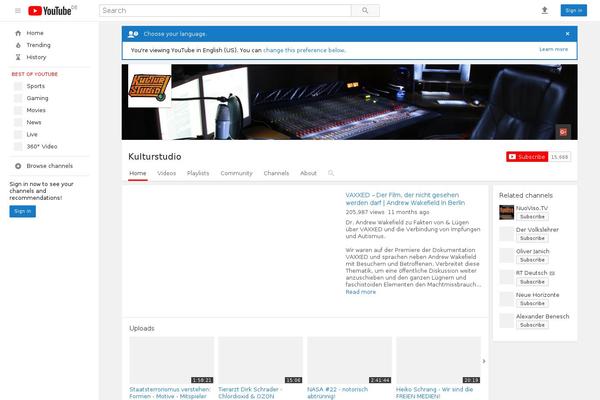Image resolution: width=600 pixels, height=400 pixels.
Task: Open Alexander Benesch channel name
Action: [543, 316]
